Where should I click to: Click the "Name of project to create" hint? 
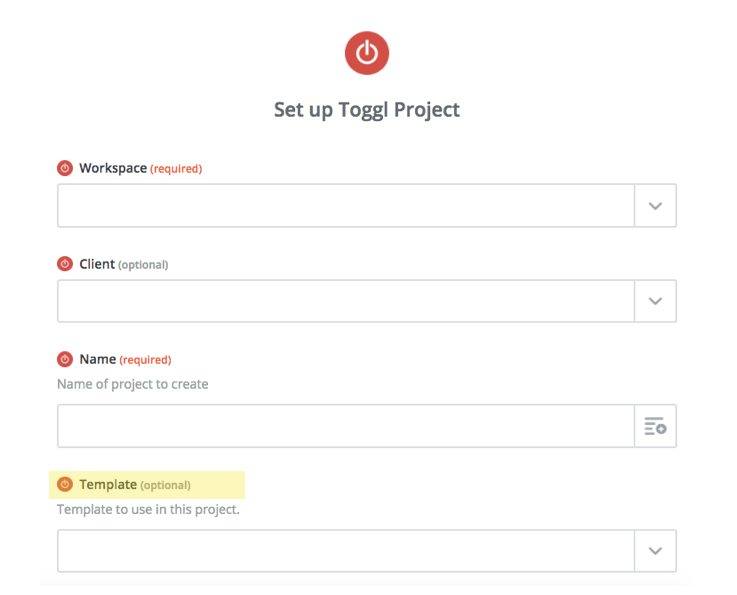click(133, 384)
